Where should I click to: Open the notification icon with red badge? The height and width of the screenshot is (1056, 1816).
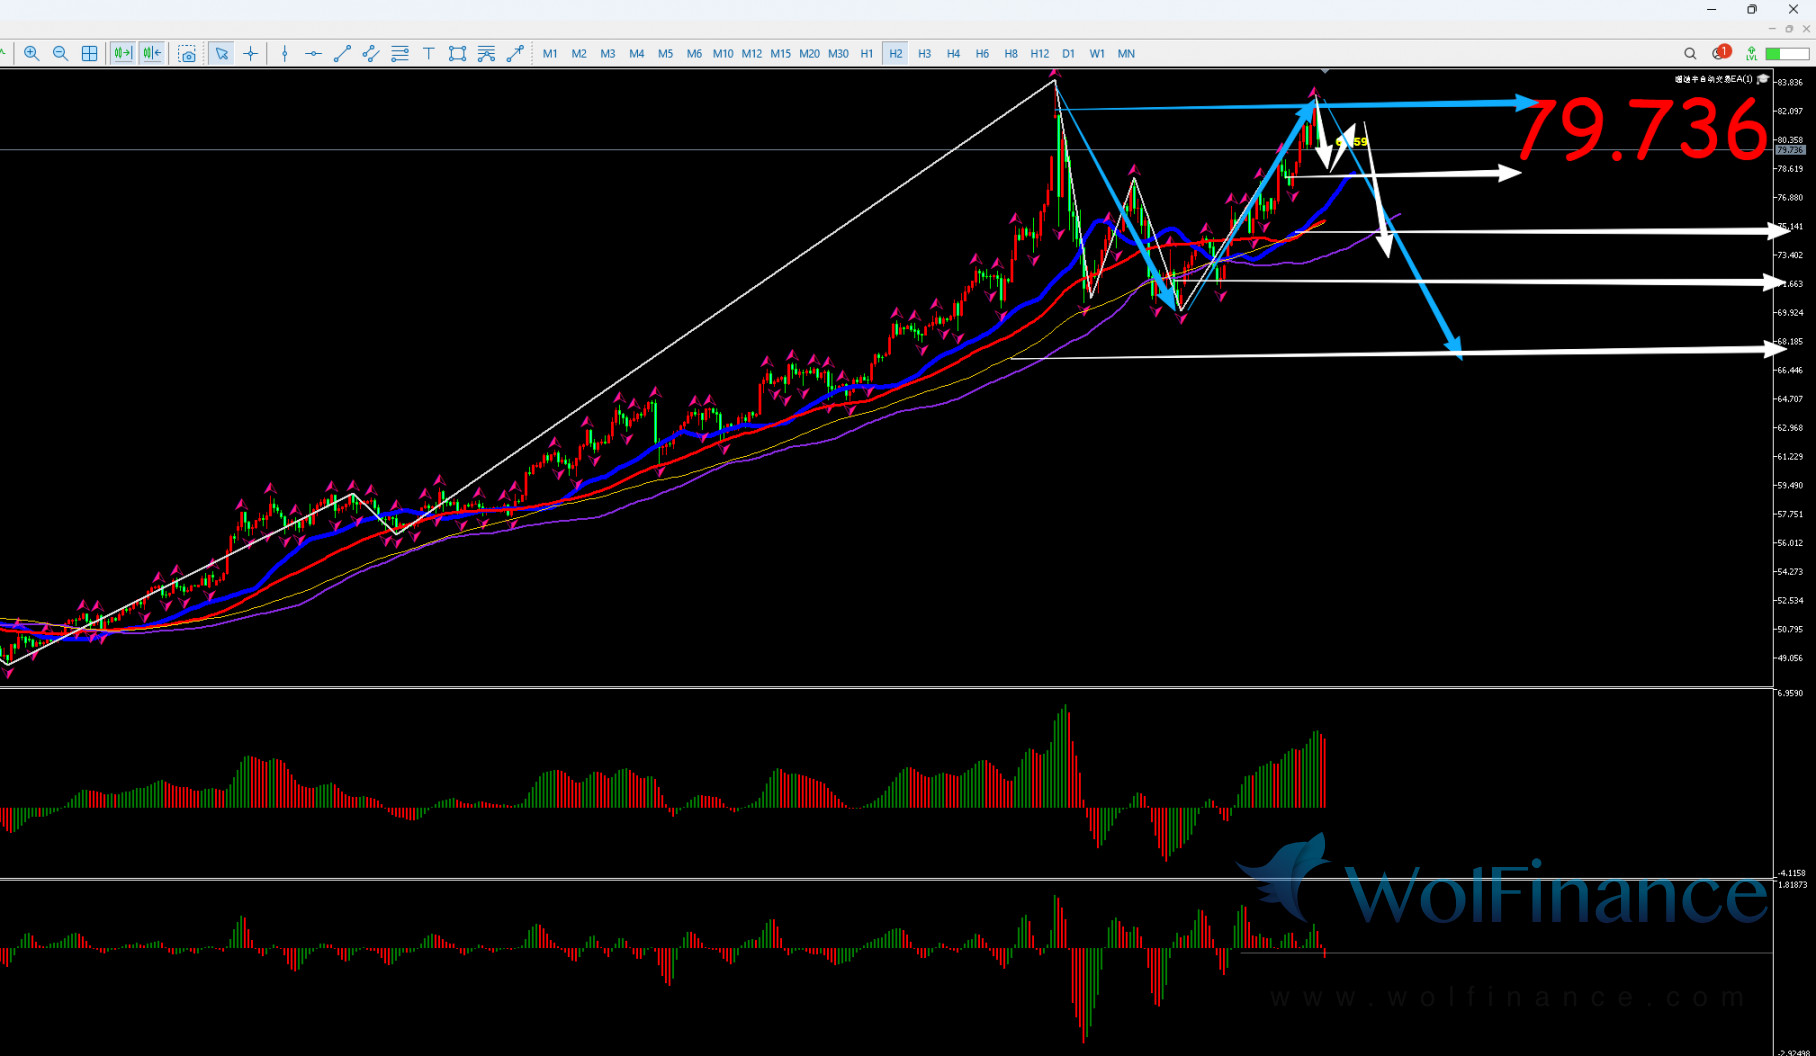tap(1720, 53)
